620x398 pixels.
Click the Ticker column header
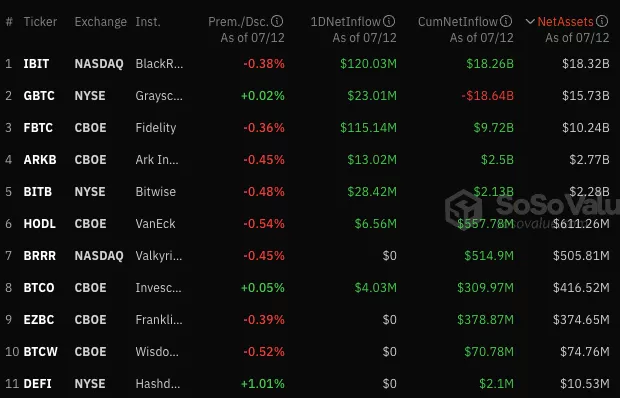(x=40, y=22)
